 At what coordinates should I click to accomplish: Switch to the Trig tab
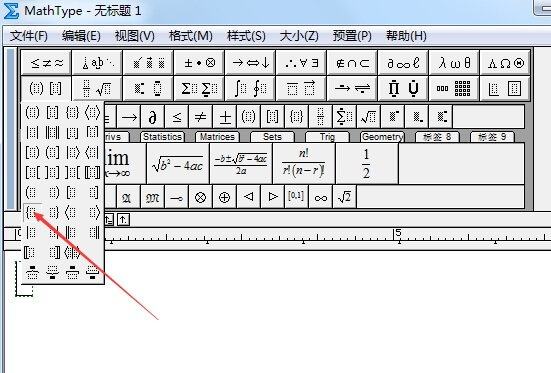(x=327, y=137)
